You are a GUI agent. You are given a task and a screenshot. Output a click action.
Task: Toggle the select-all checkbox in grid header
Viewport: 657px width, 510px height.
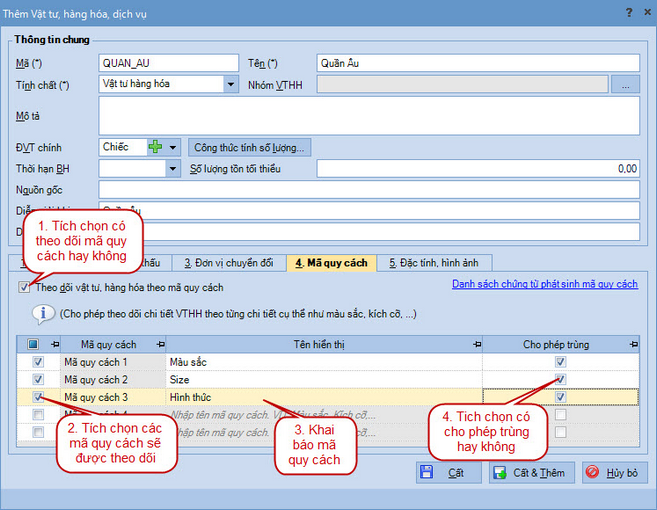[x=33, y=344]
